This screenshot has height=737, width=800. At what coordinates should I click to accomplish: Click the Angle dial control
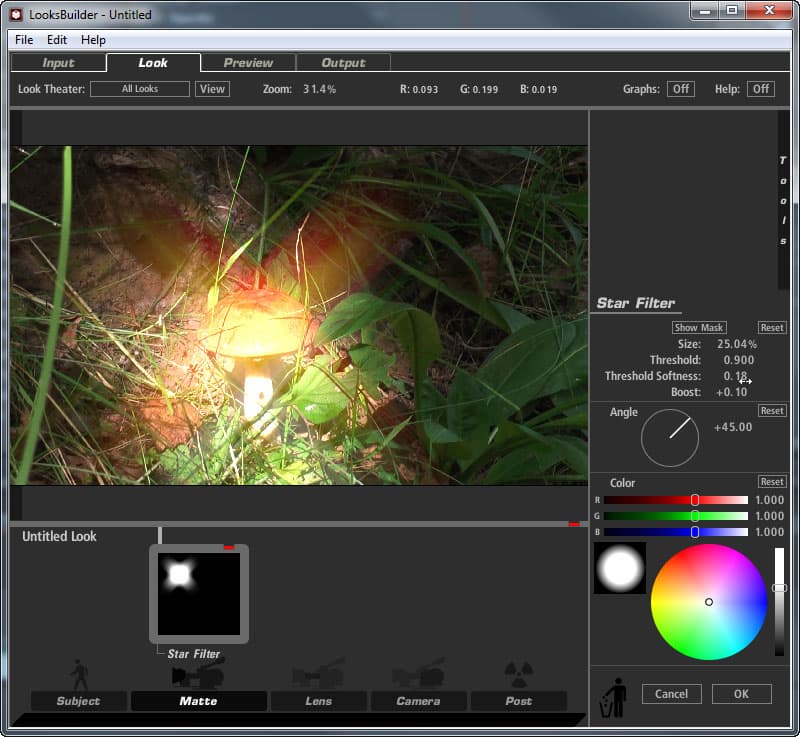(x=669, y=438)
